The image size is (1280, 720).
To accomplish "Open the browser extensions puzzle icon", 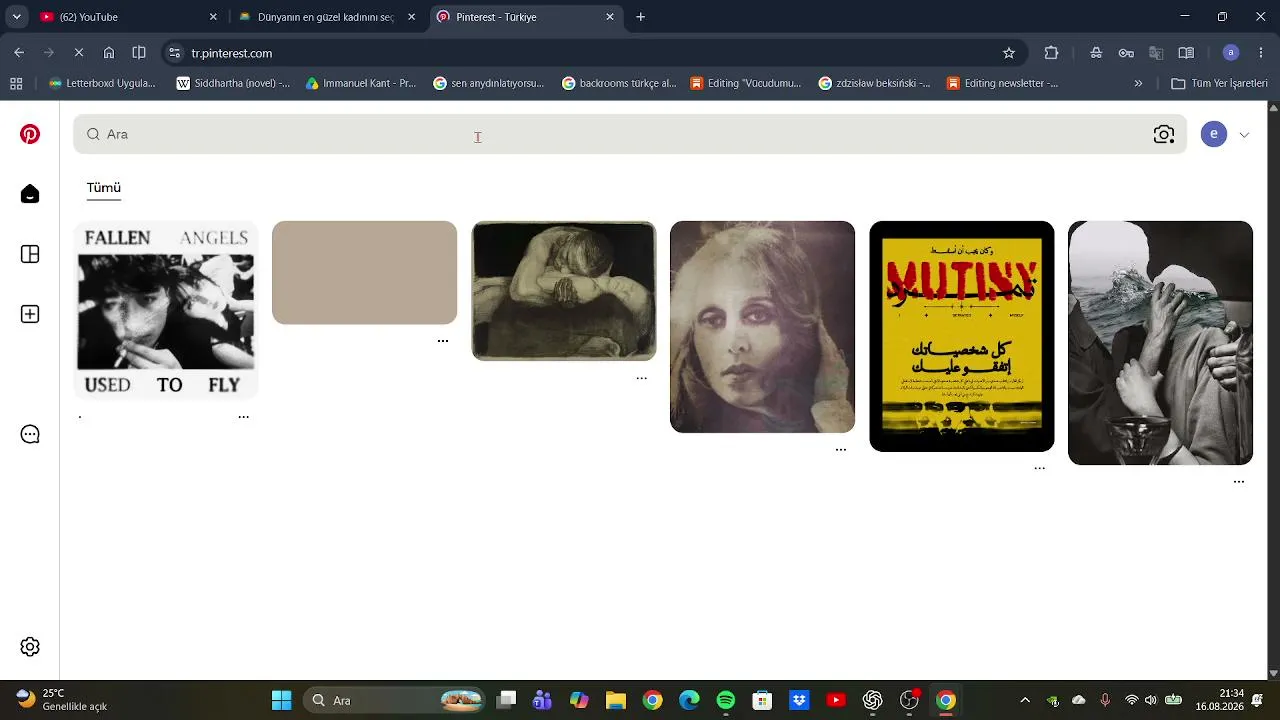I will click(x=1051, y=53).
